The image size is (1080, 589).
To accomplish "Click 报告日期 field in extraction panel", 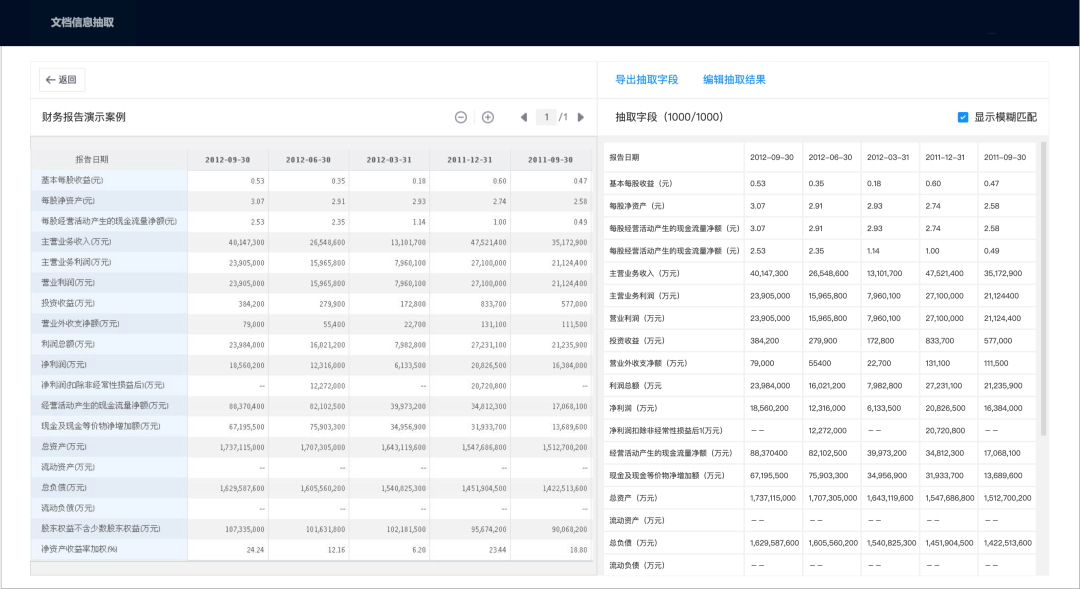I will coord(624,157).
